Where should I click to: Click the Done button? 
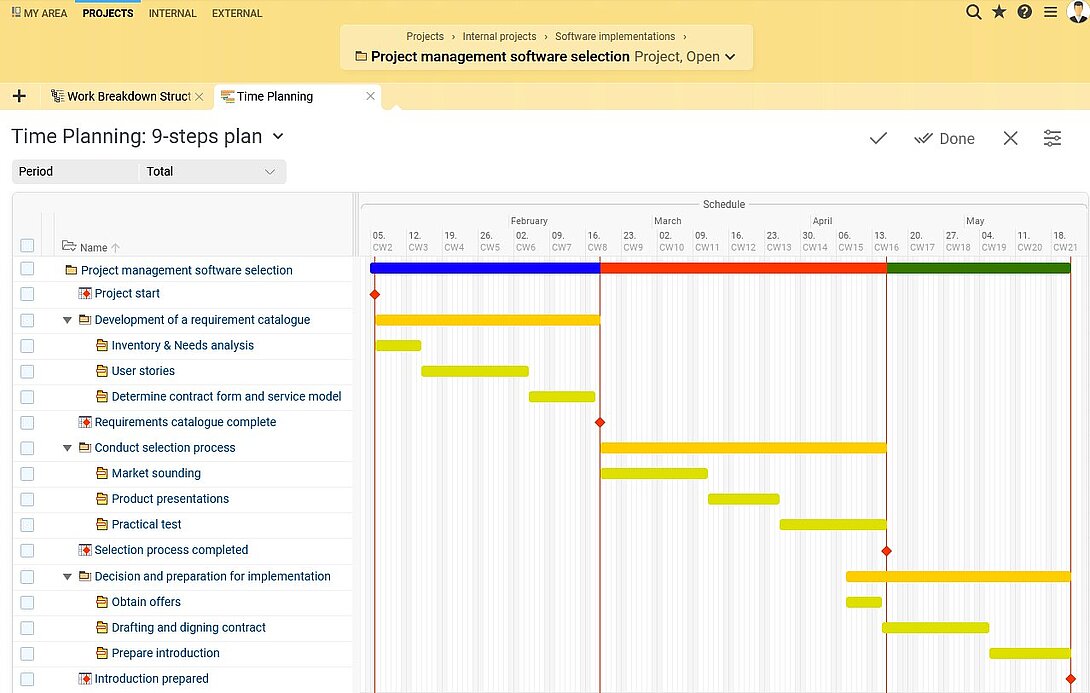point(944,138)
